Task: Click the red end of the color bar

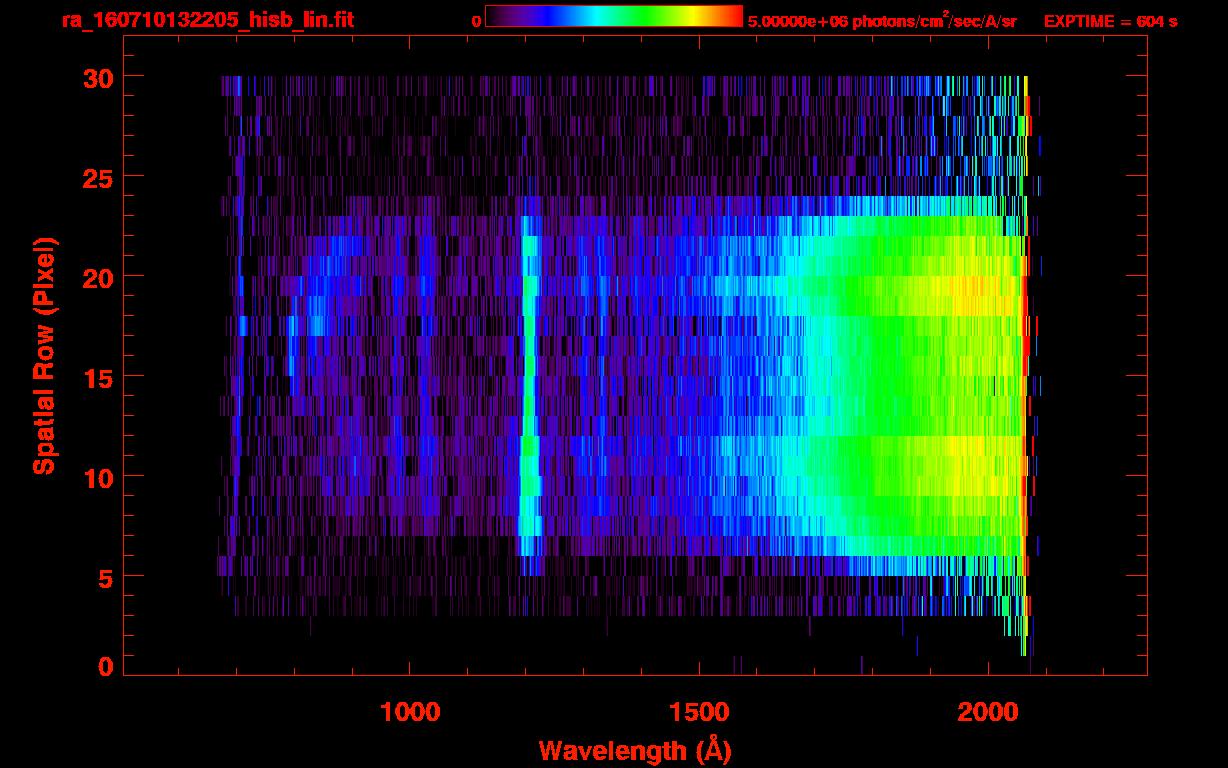Action: (735, 16)
